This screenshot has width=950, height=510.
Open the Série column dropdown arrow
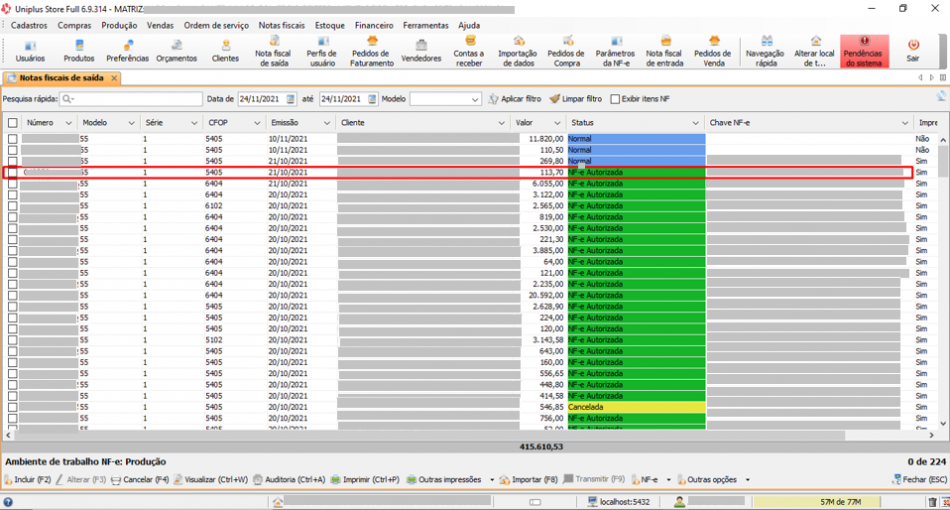[x=194, y=123]
